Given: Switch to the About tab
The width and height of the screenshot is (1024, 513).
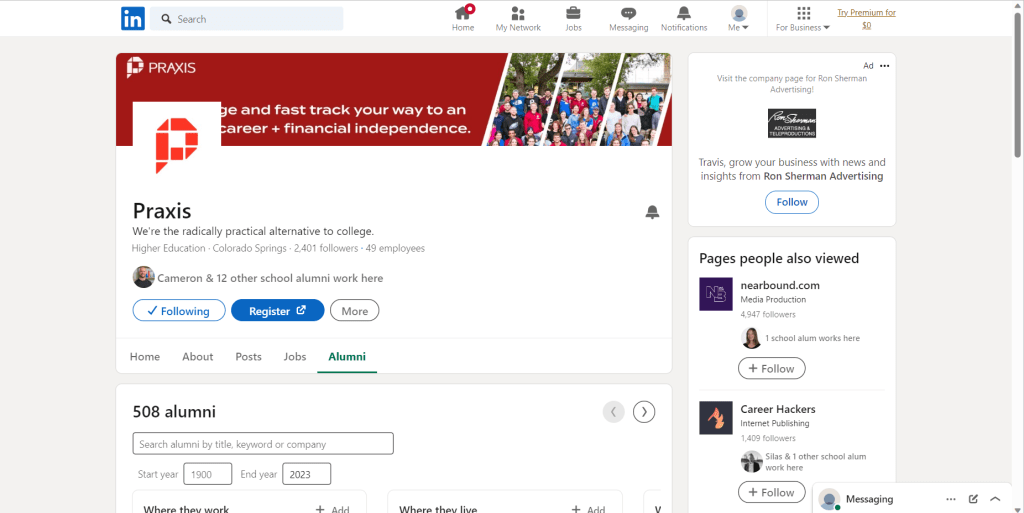Looking at the screenshot, I should (x=197, y=357).
